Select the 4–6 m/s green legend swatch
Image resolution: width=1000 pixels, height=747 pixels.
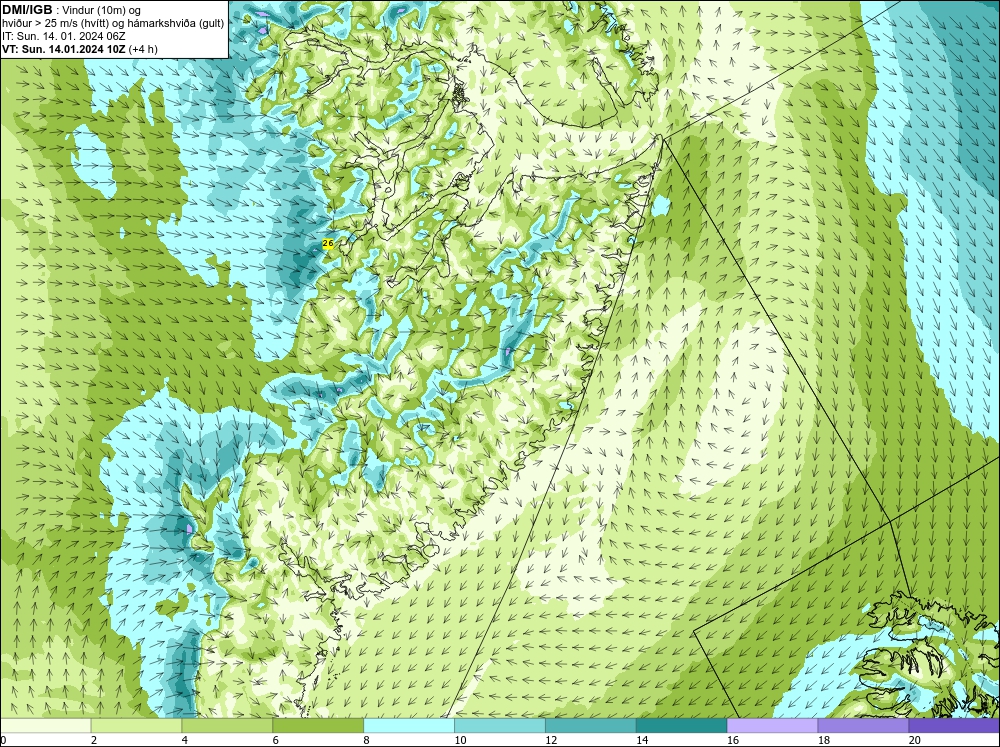227,725
